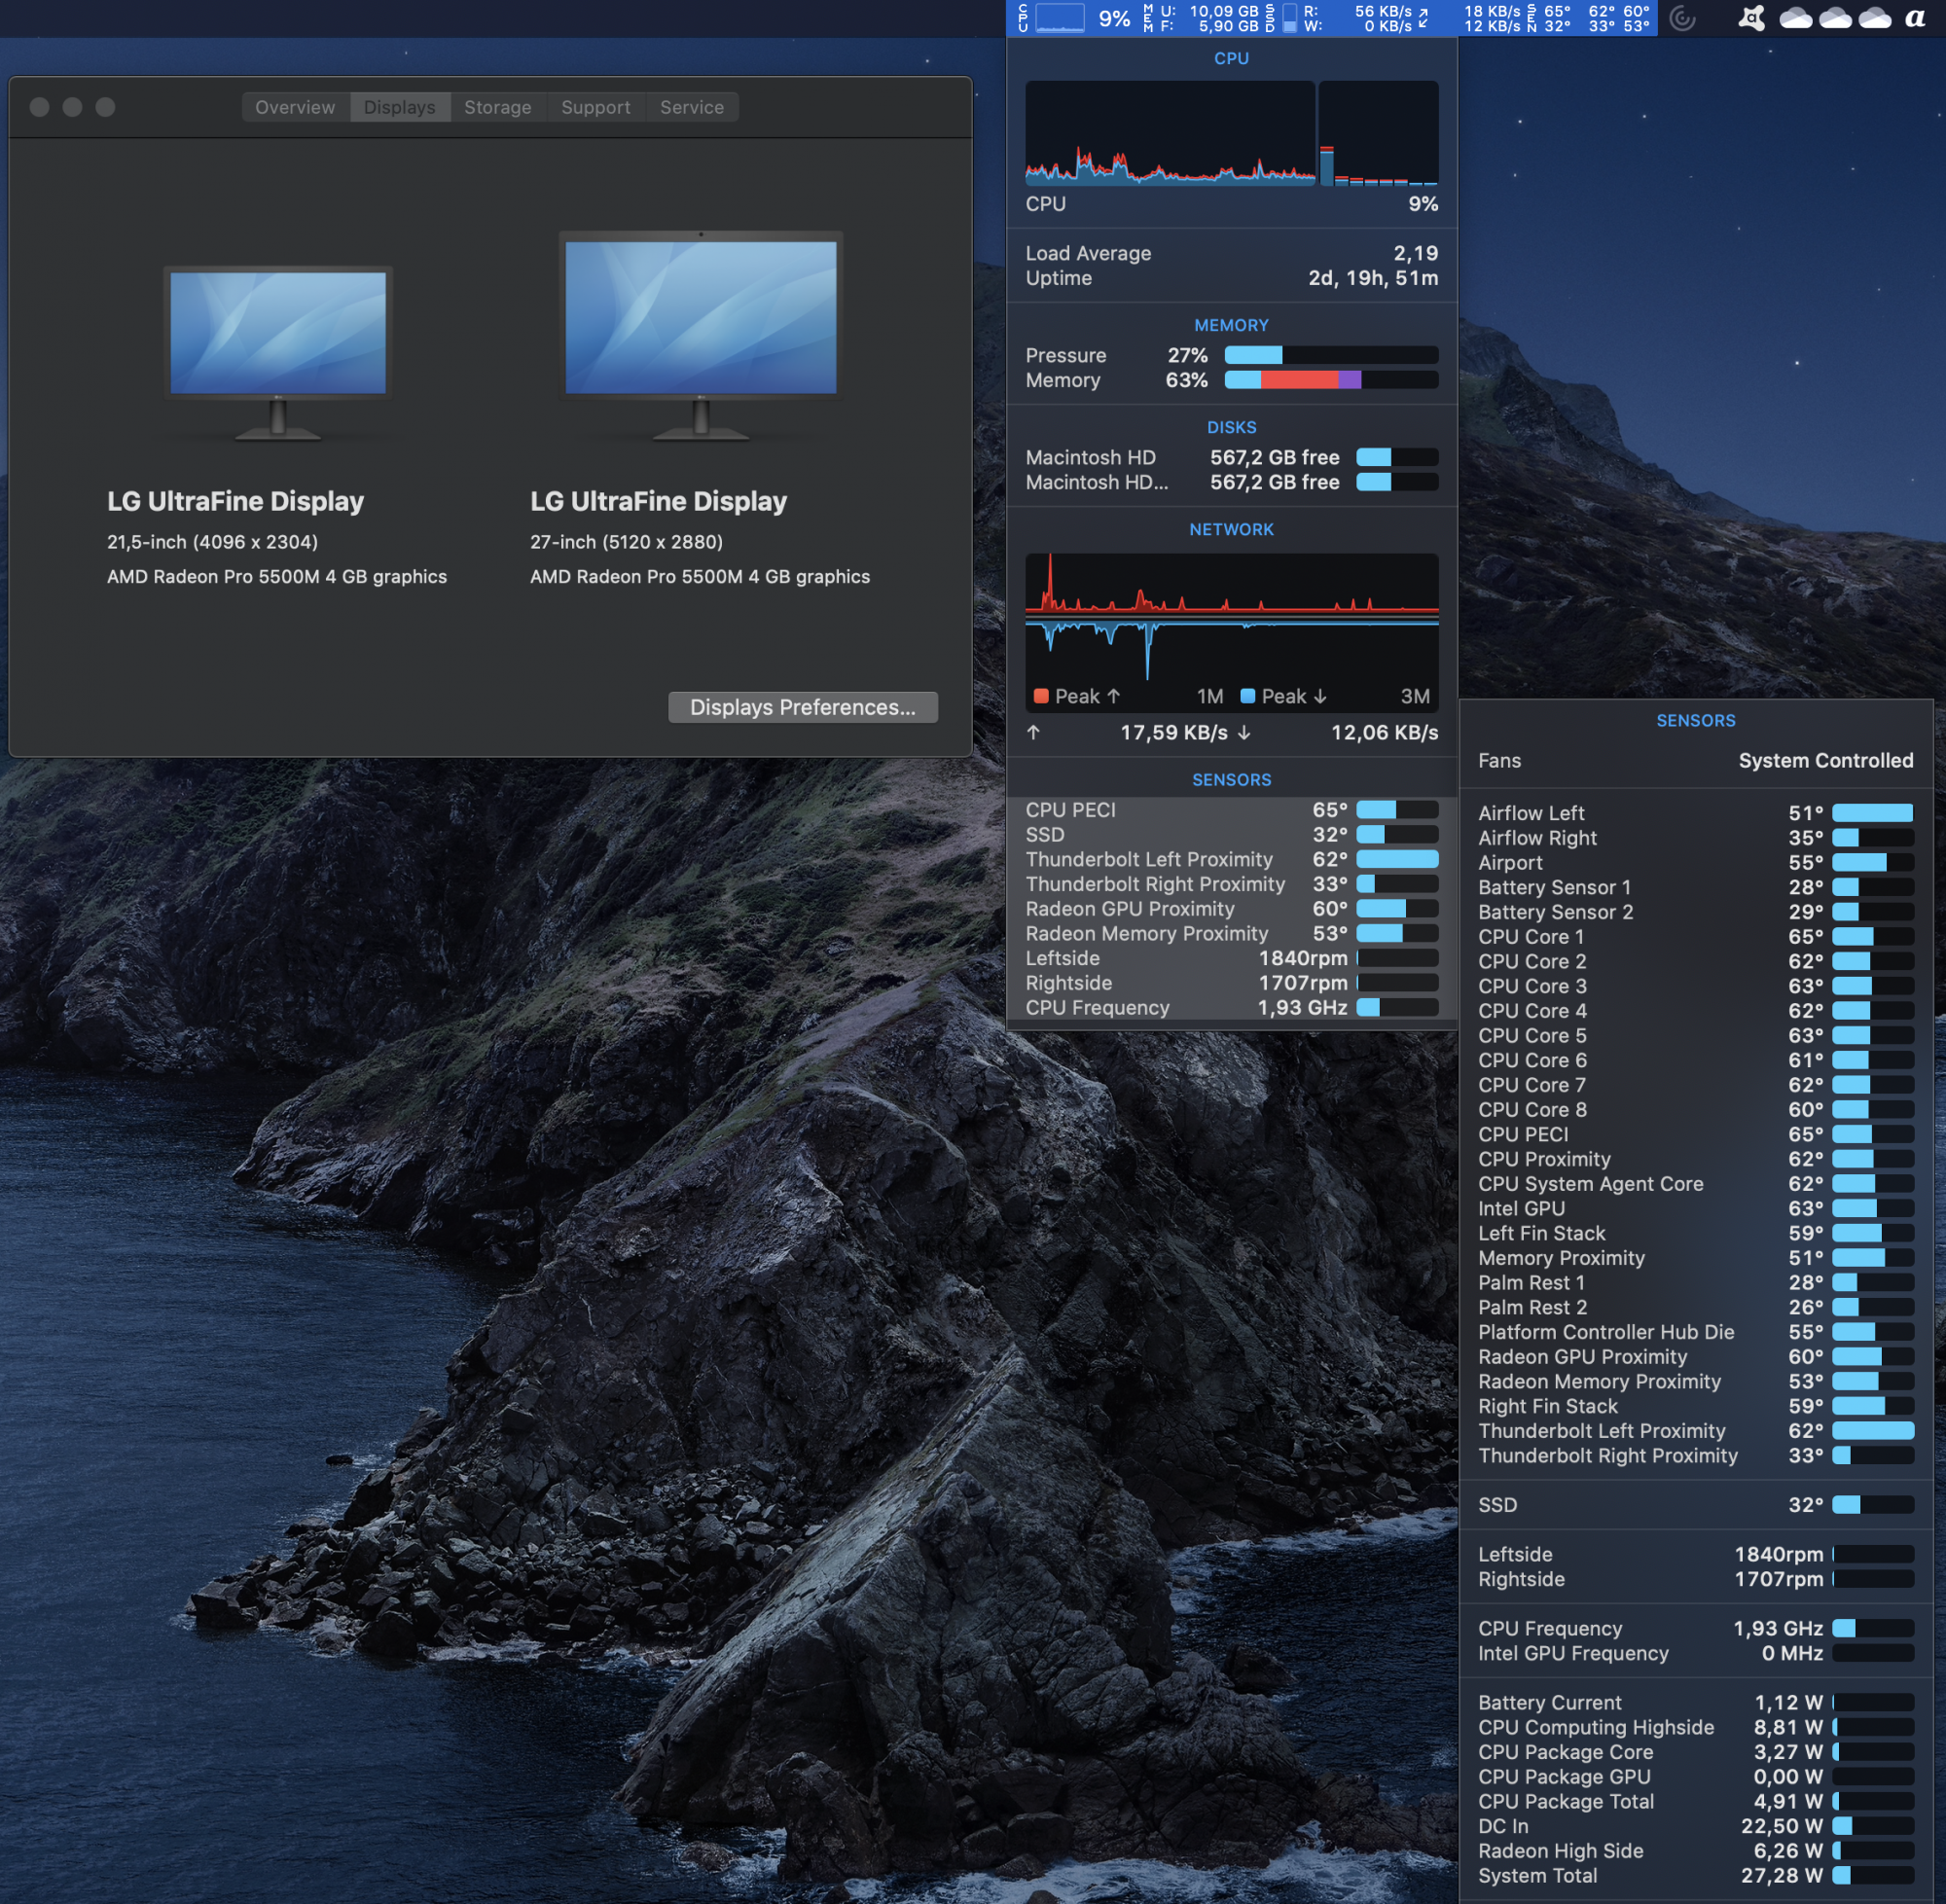Click the Avast antivirus menu bar icon
Screen dimensions: 1946x1904
pos(1751,18)
